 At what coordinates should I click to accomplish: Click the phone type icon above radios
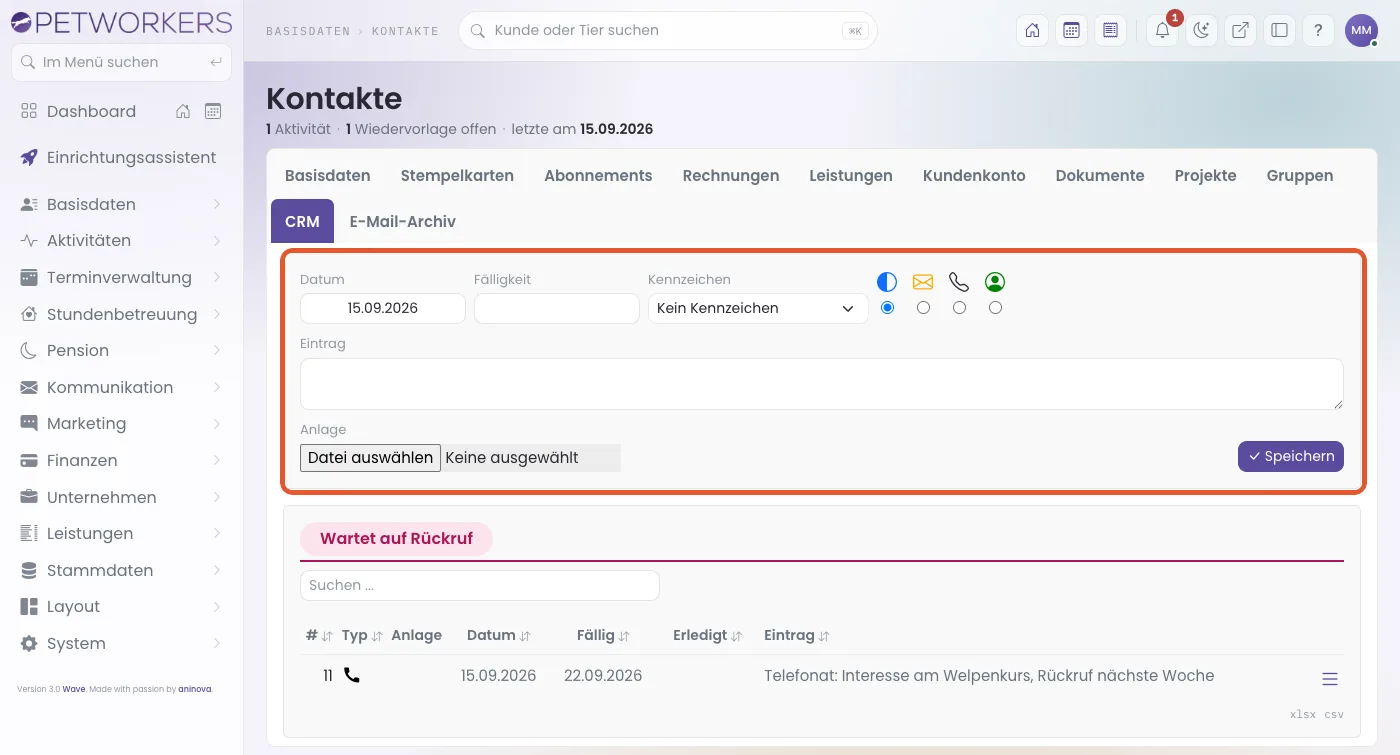point(959,282)
